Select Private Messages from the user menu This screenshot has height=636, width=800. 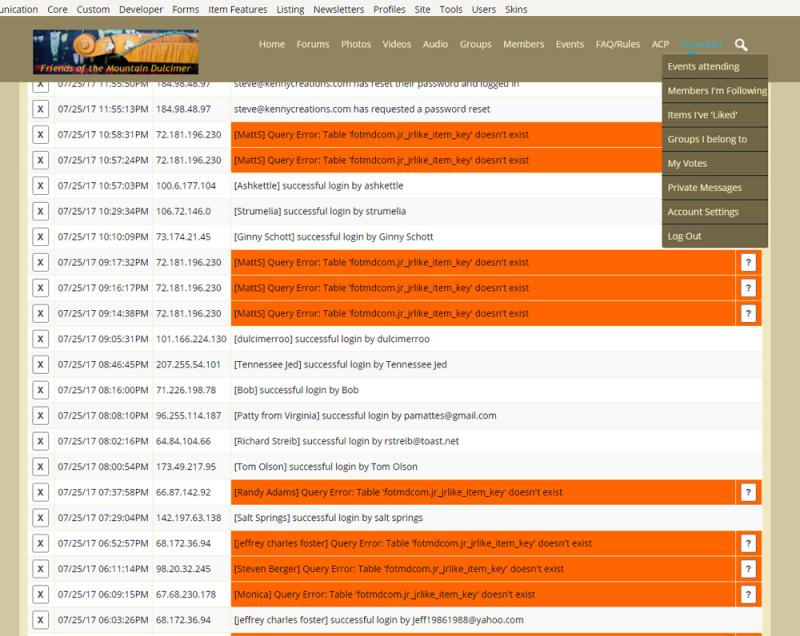coord(704,188)
